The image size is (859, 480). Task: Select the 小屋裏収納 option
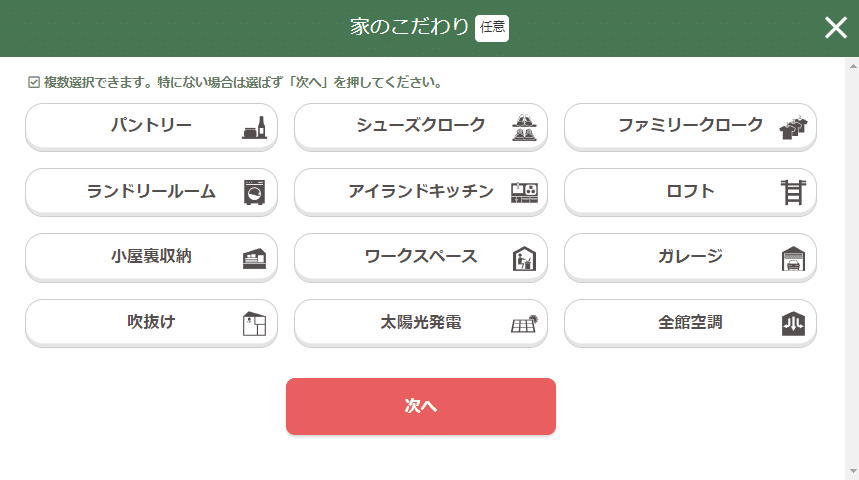[x=151, y=257]
